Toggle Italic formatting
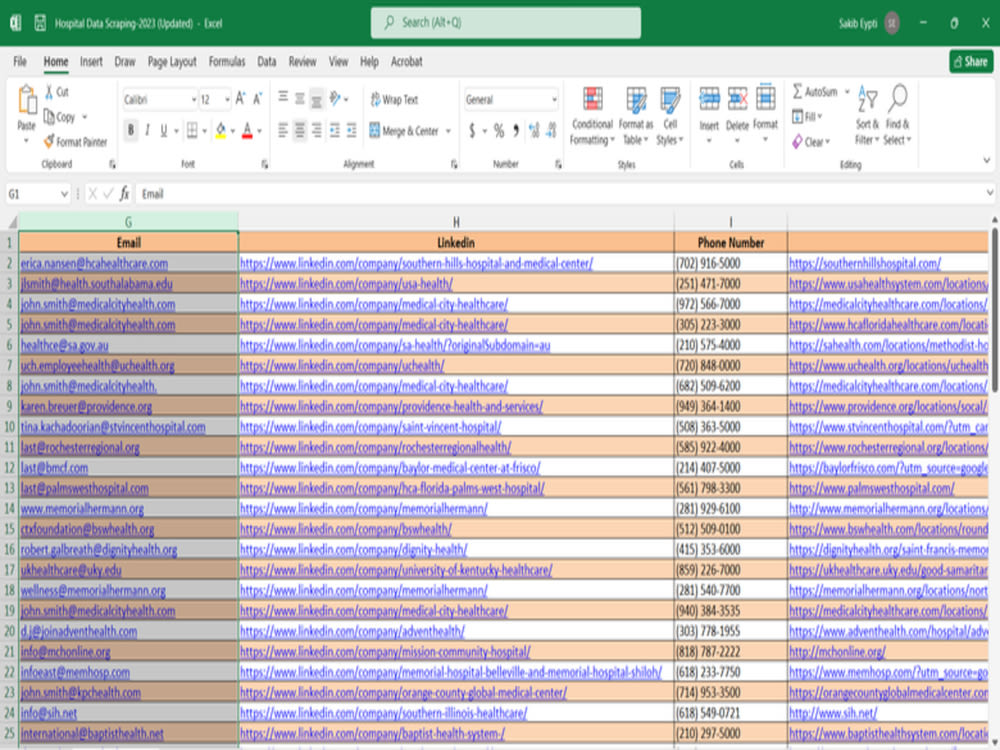 coord(147,131)
